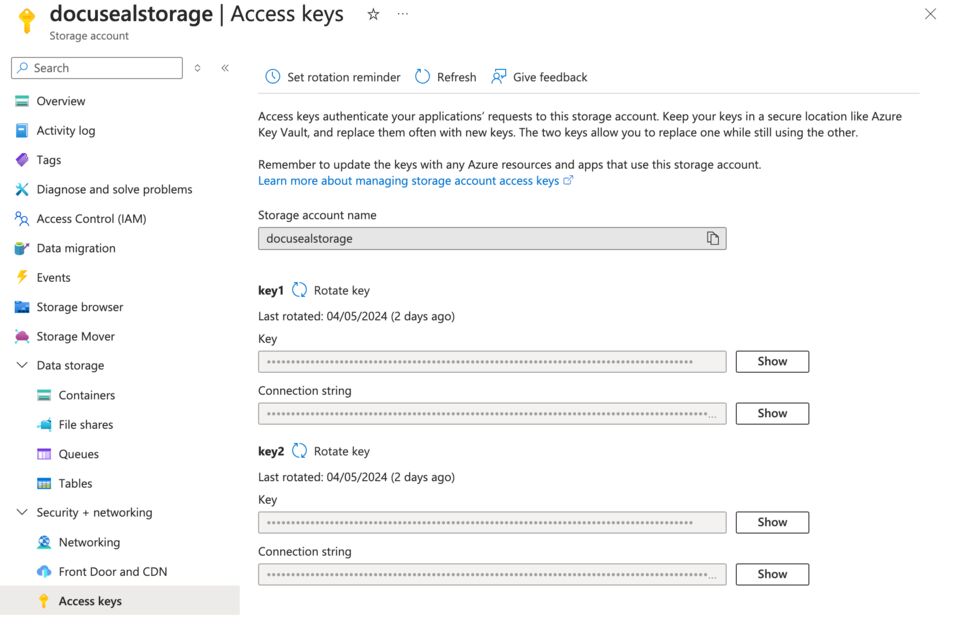Image resolution: width=960 pixels, height=625 pixels.
Task: Click the Events lightning icon
Action: point(21,277)
